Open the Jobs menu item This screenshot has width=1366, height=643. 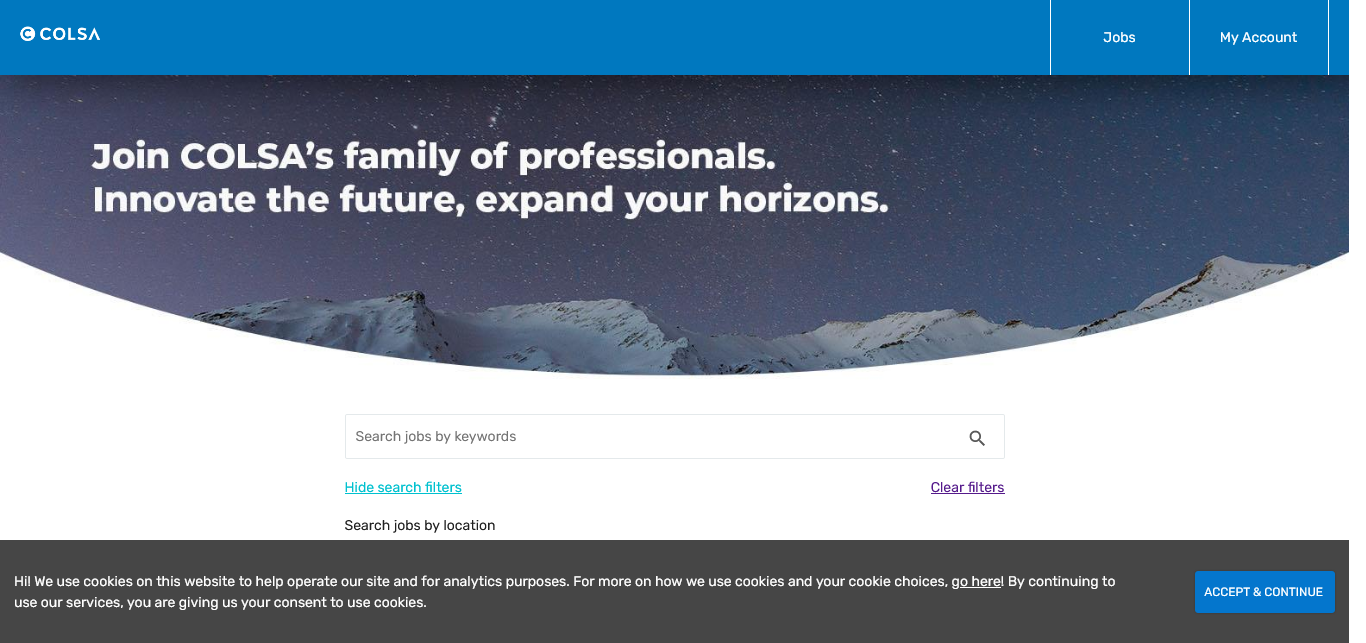pyautogui.click(x=1119, y=37)
